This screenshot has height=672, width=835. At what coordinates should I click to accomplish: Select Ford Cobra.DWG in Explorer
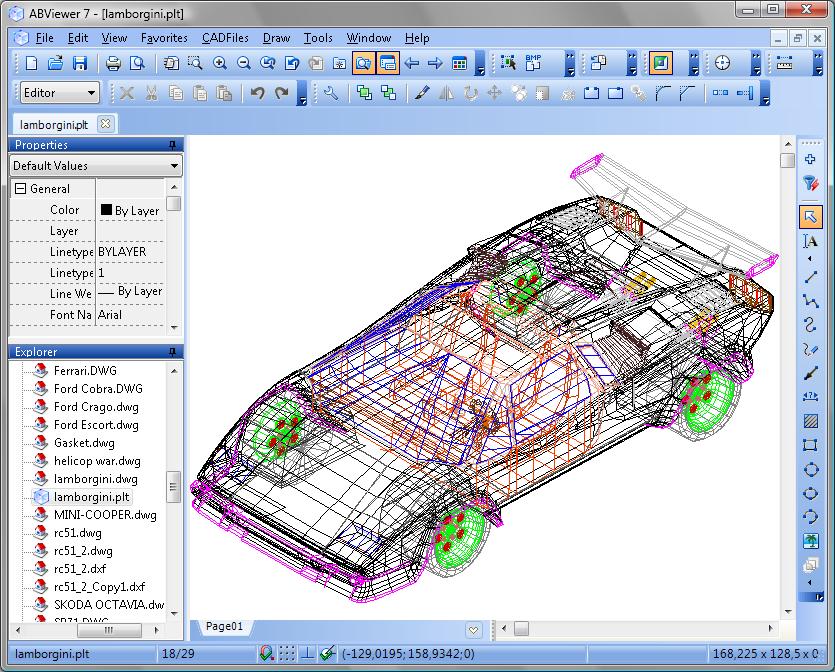98,389
